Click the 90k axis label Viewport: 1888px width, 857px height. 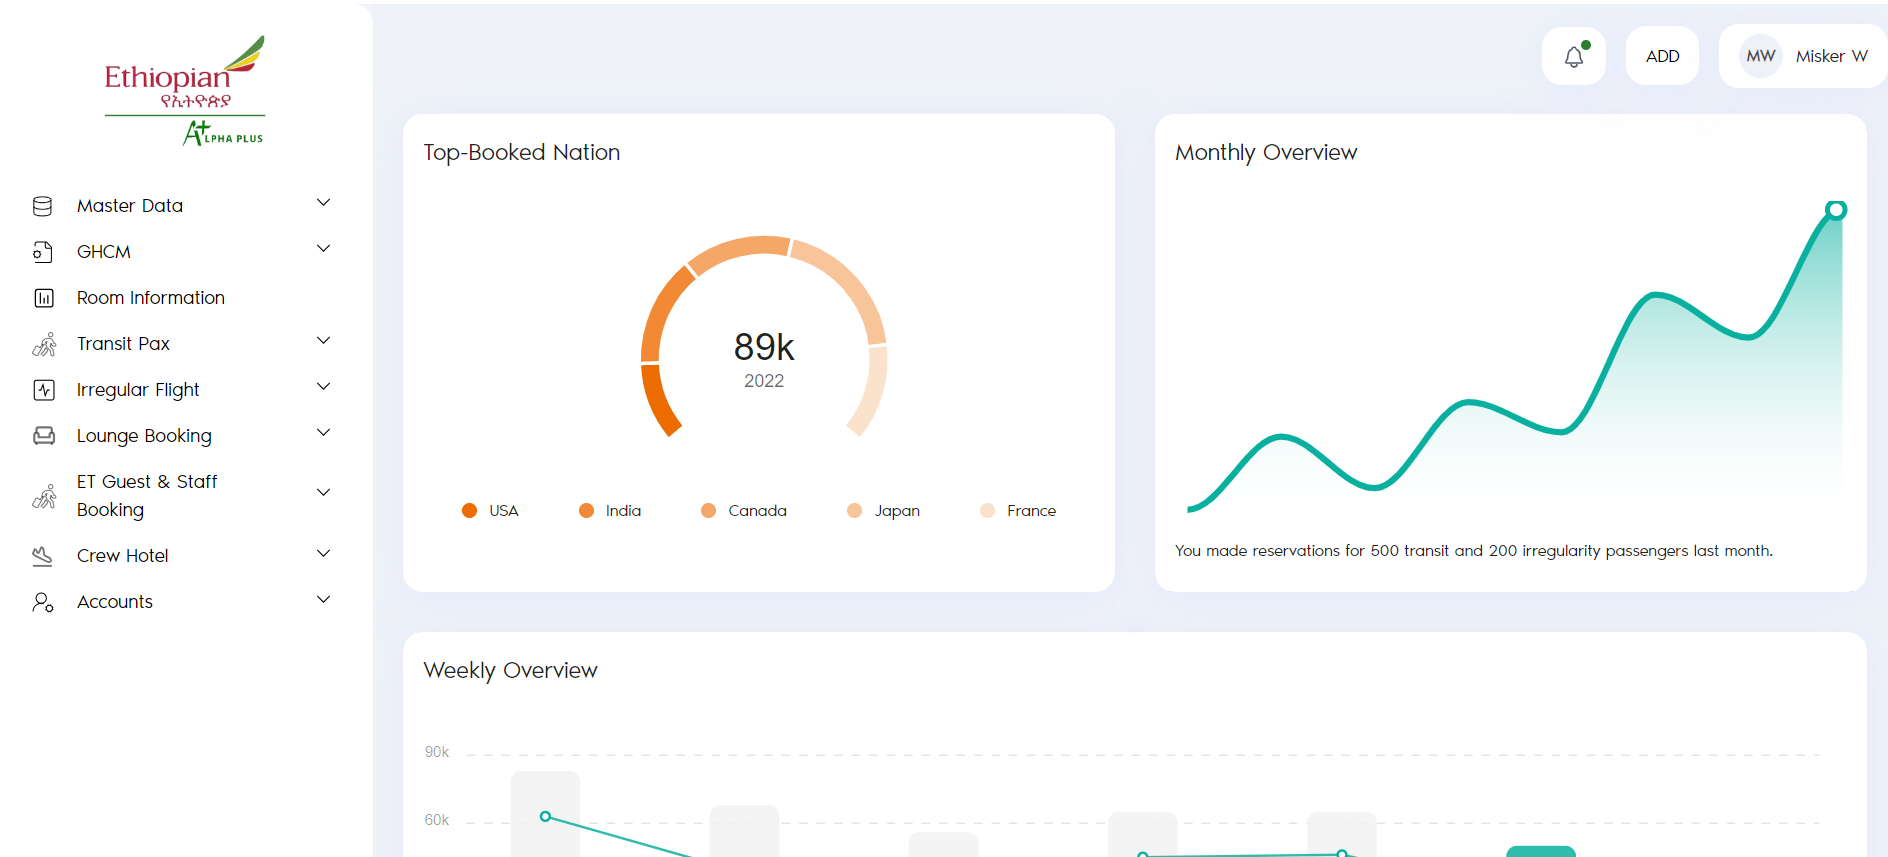coord(437,752)
